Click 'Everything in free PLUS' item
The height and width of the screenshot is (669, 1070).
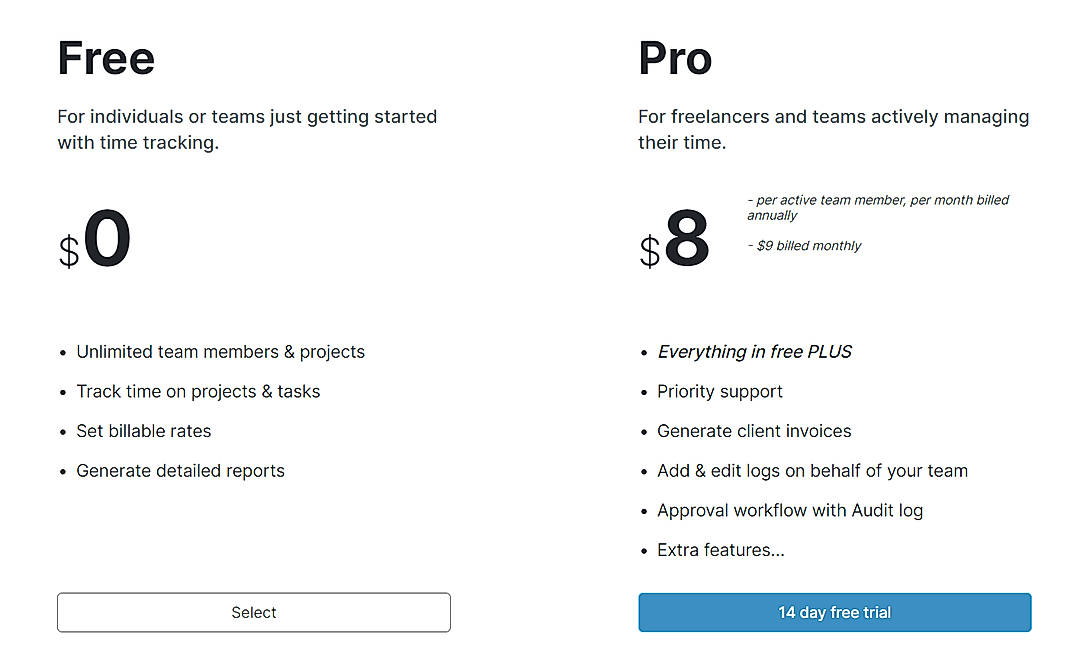pos(755,351)
